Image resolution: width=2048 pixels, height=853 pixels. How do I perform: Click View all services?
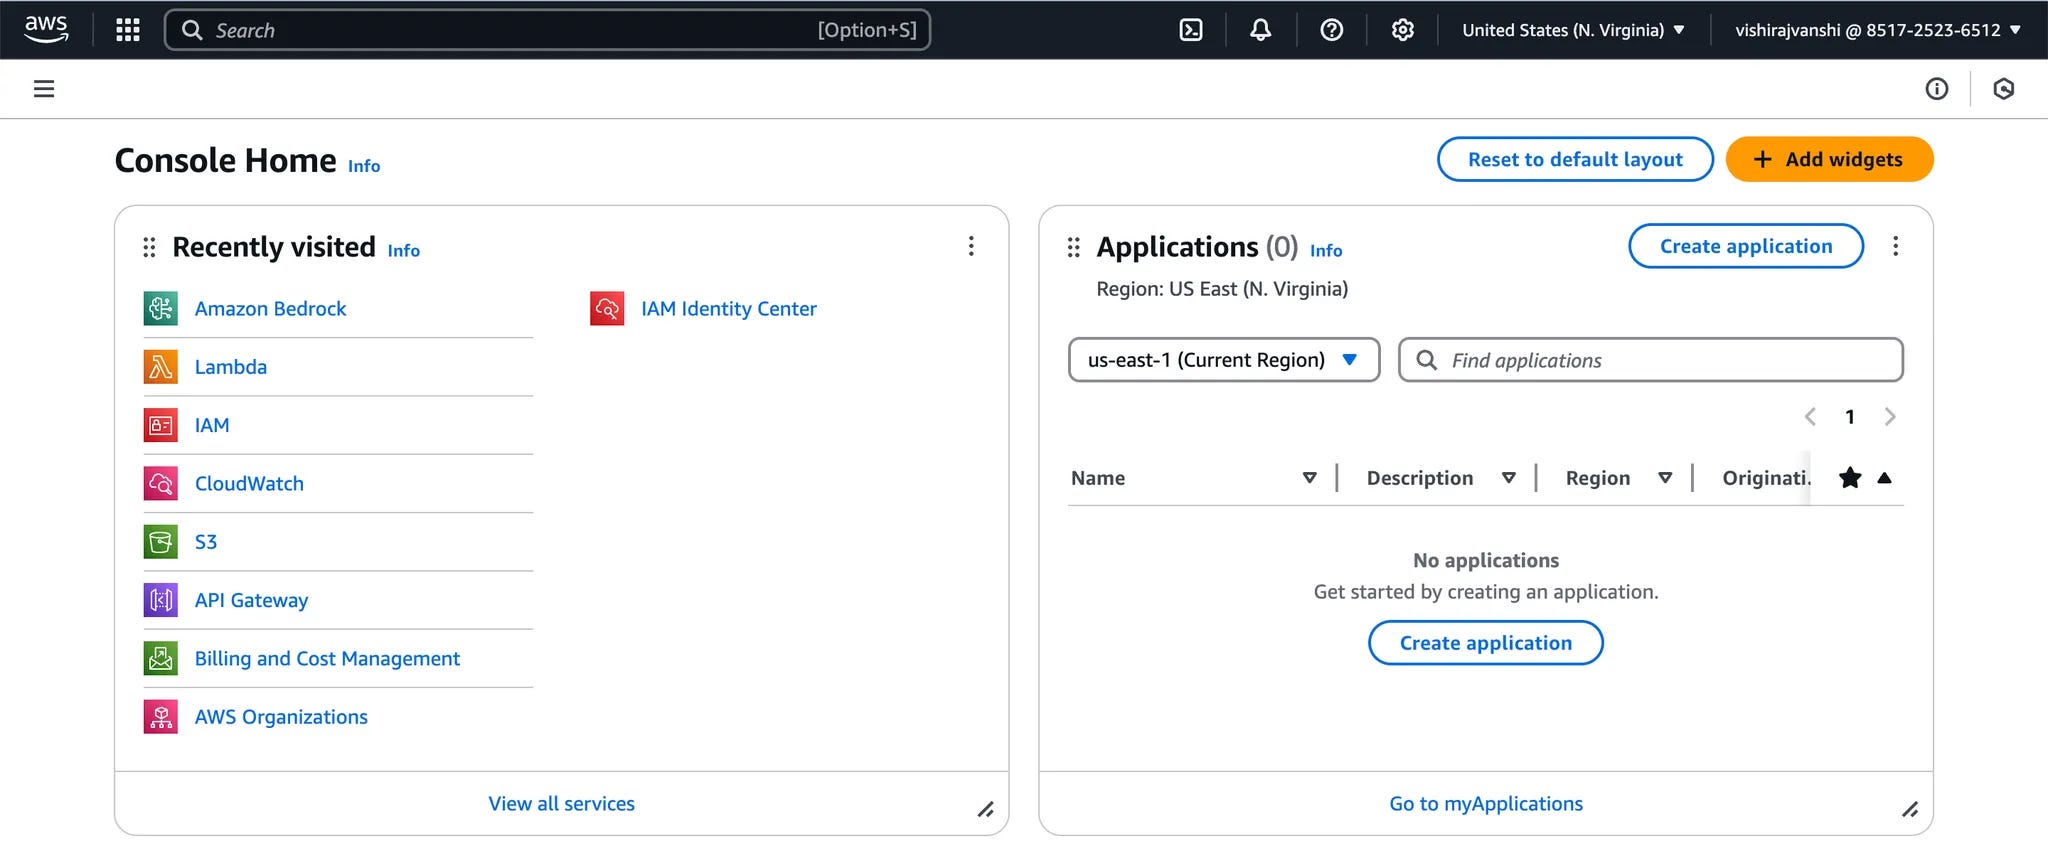(561, 804)
